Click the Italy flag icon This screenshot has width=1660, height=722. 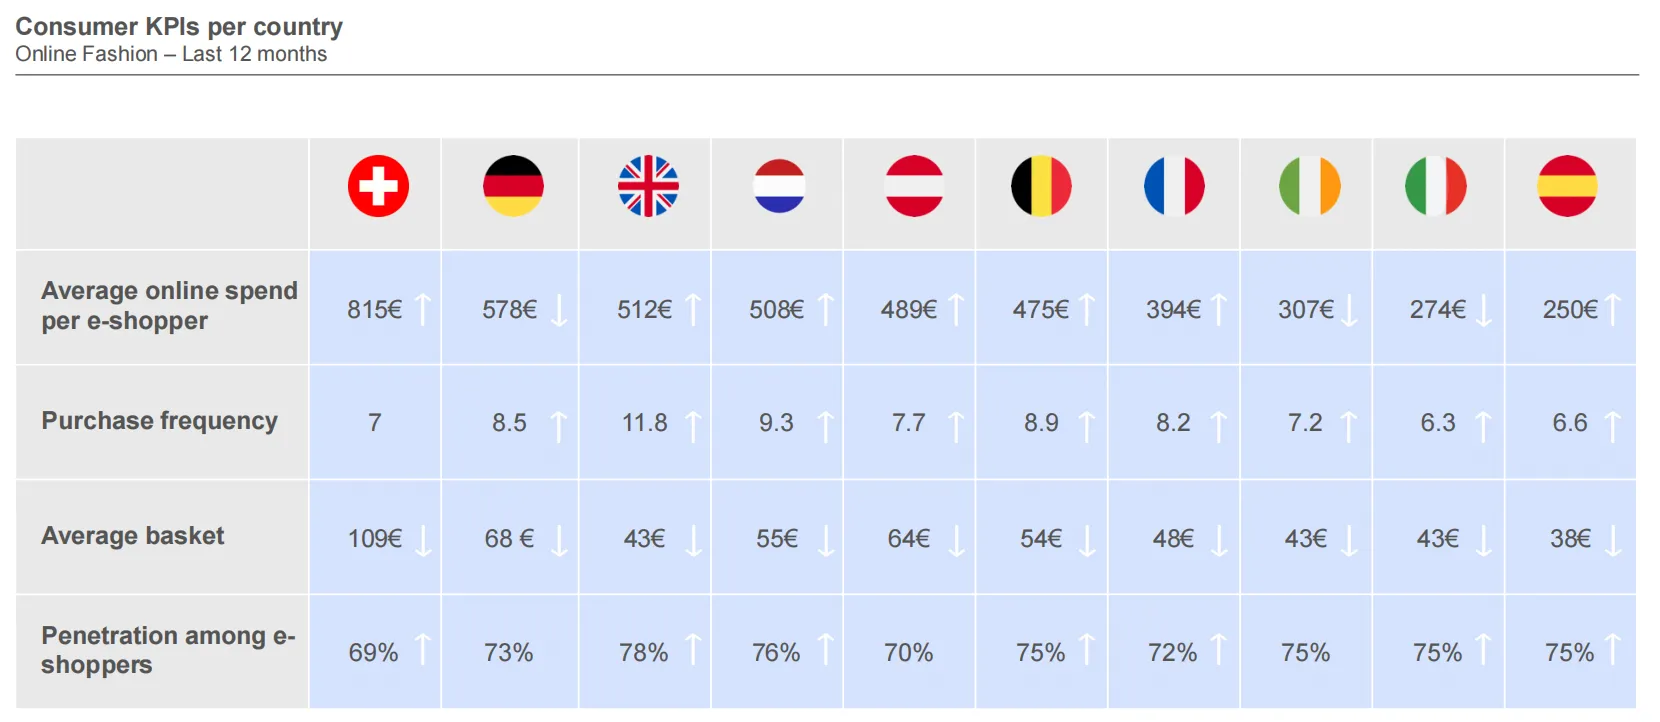1435,186
